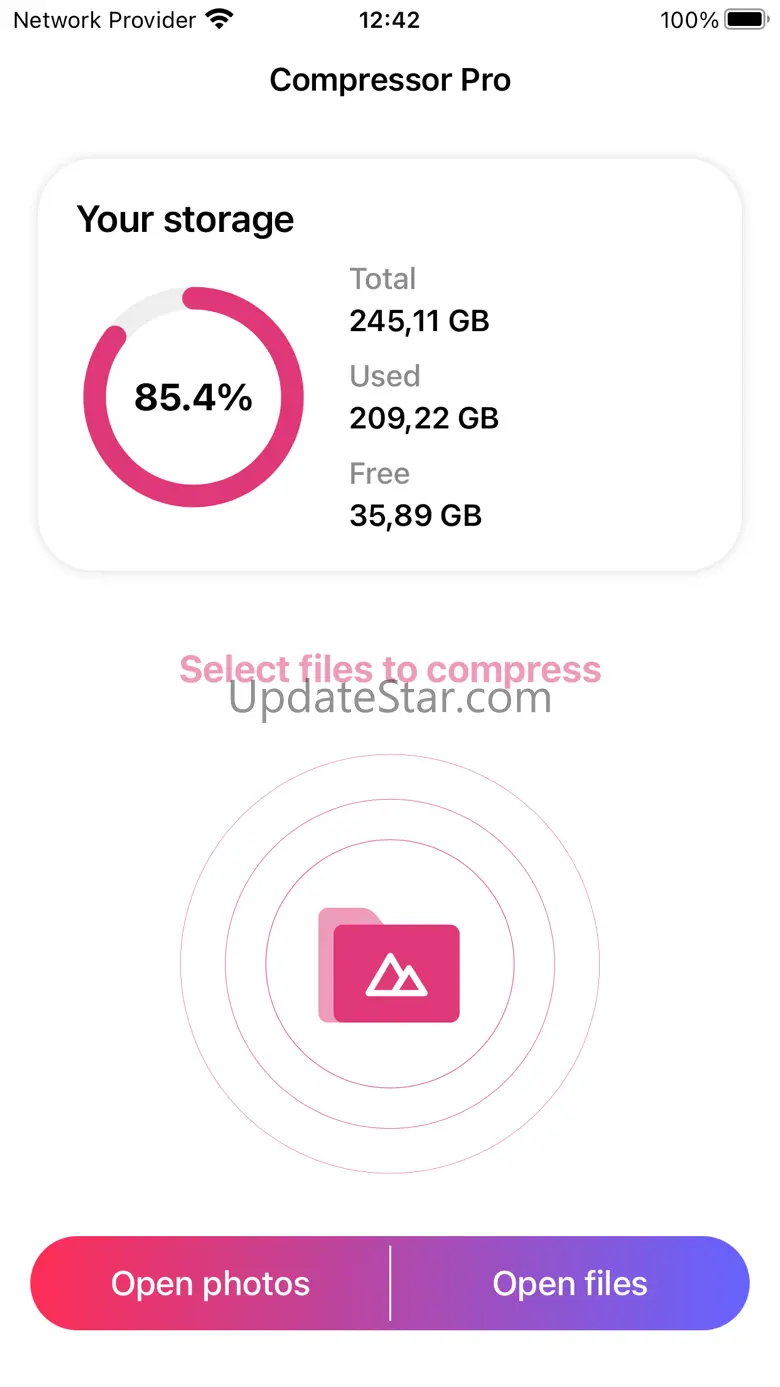Tap the Total storage label
Screen dimensions: 780x1387
pyautogui.click(x=382, y=279)
